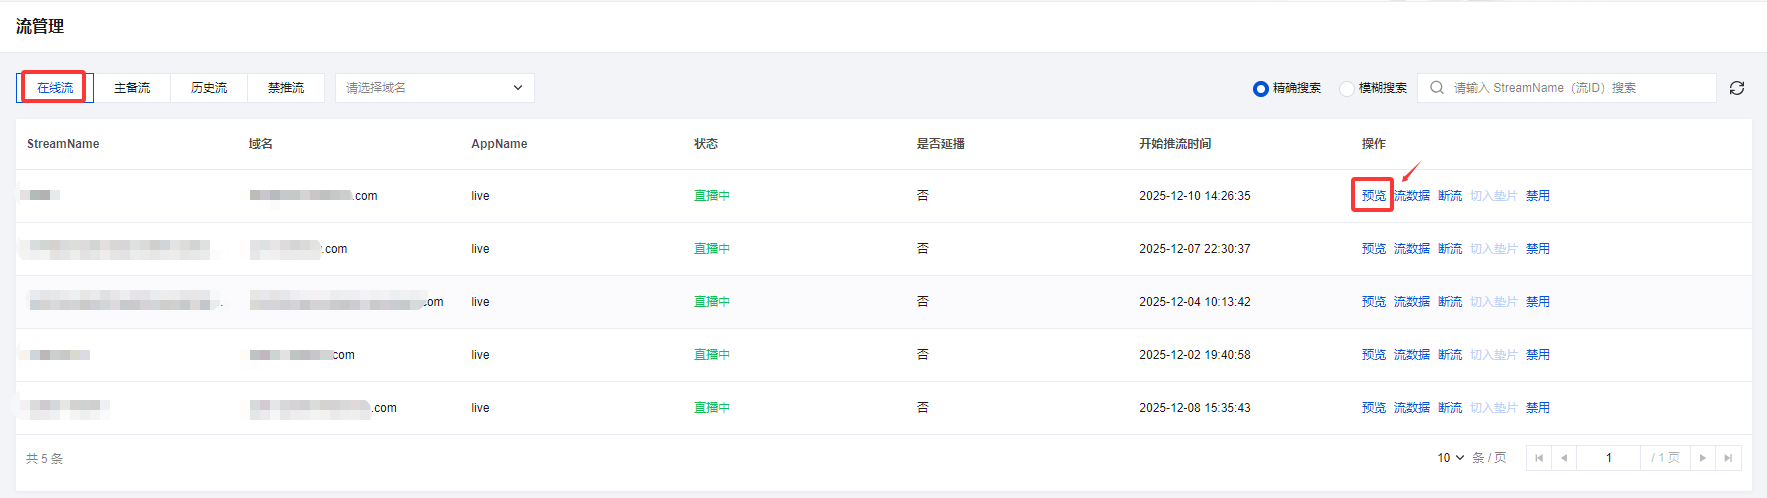Viewport: 1767px width, 498px height.
Task: Click 预览 for the 2025-12-10 stream
Action: click(1373, 196)
